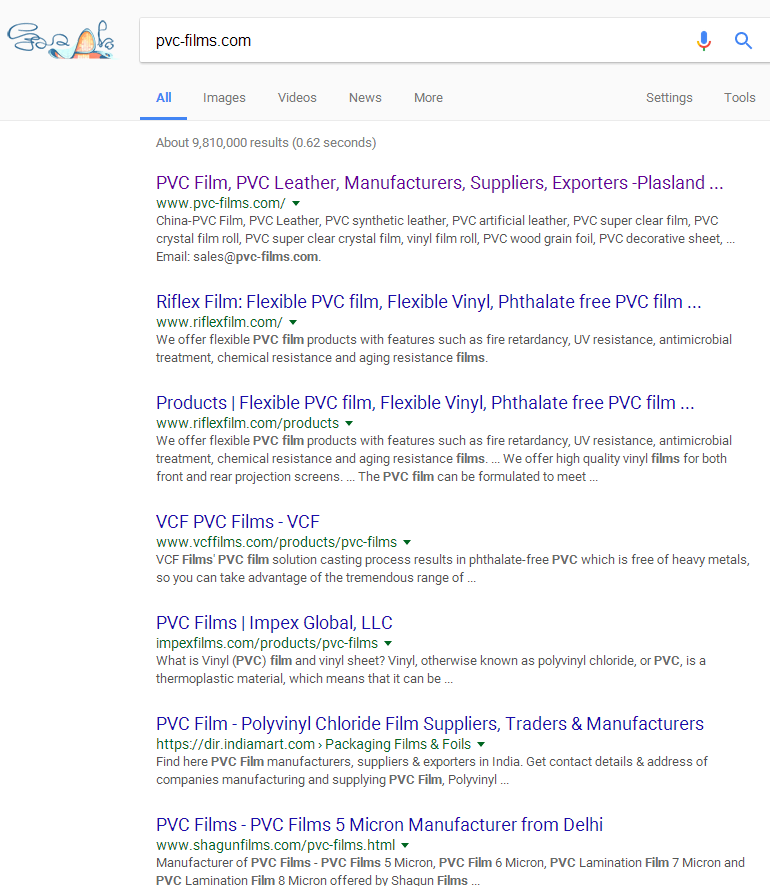The width and height of the screenshot is (770, 886).
Task: Open the VCF PVC Films - VCF result
Action: click(x=238, y=522)
